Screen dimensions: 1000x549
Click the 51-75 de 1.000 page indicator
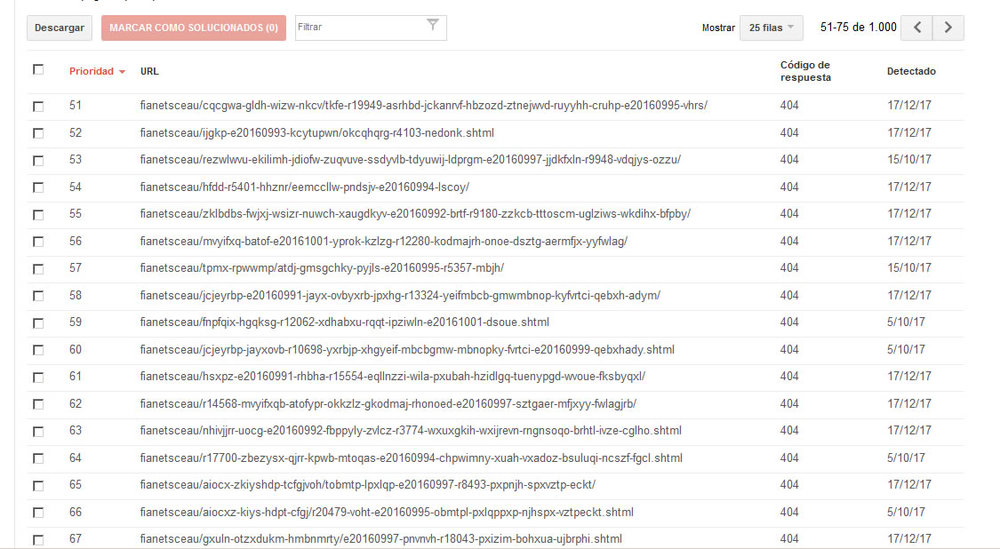[x=858, y=27]
